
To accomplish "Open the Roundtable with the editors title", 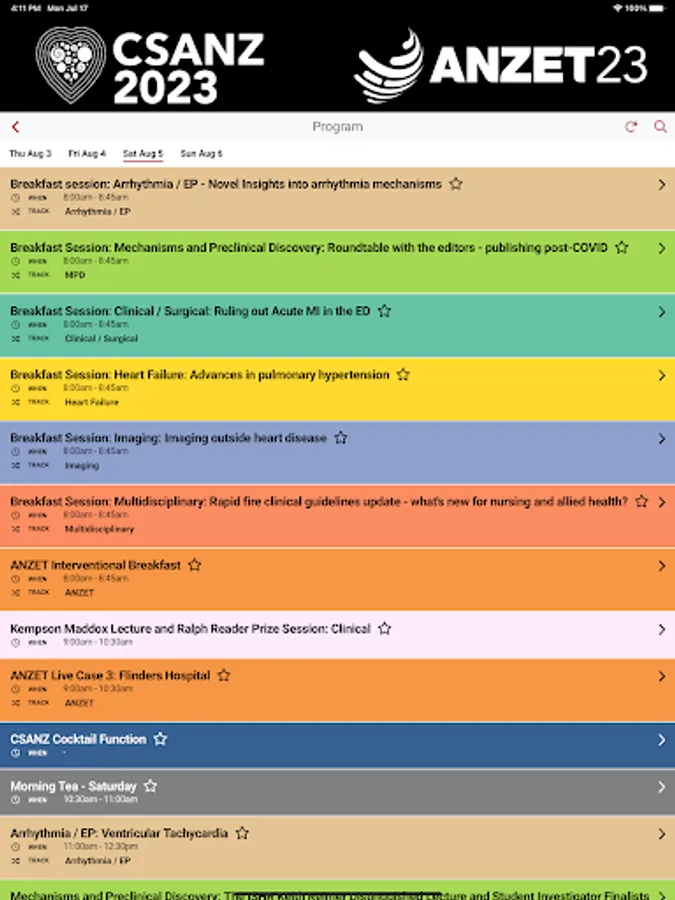I will point(309,248).
